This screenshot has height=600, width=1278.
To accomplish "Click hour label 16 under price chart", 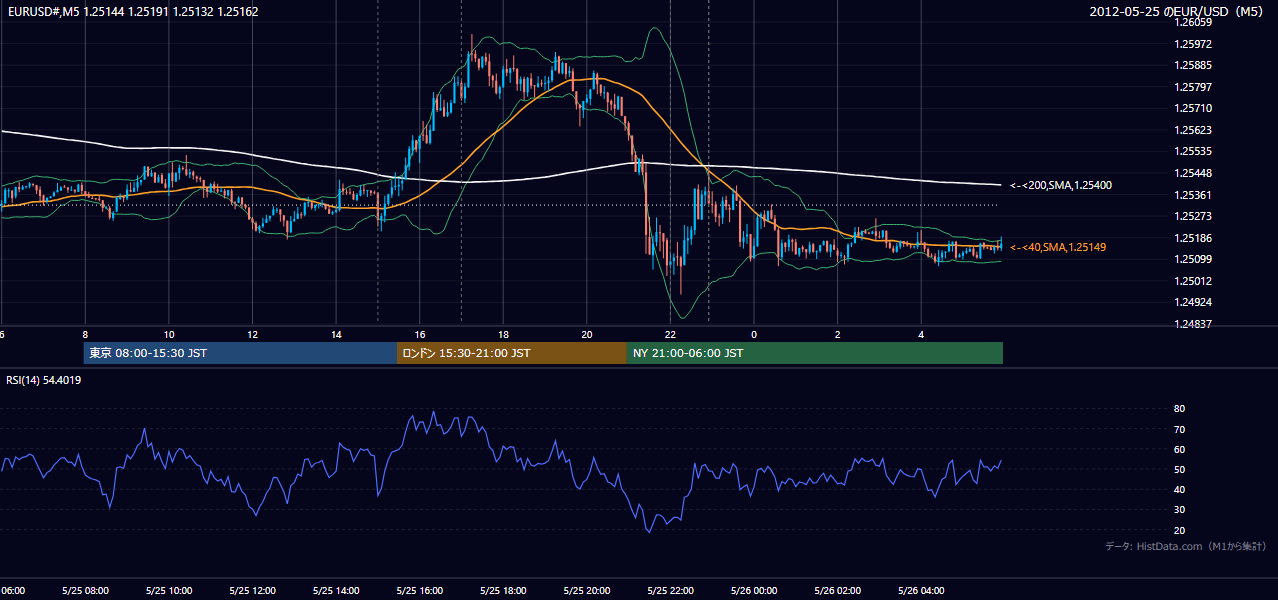I will tap(420, 334).
